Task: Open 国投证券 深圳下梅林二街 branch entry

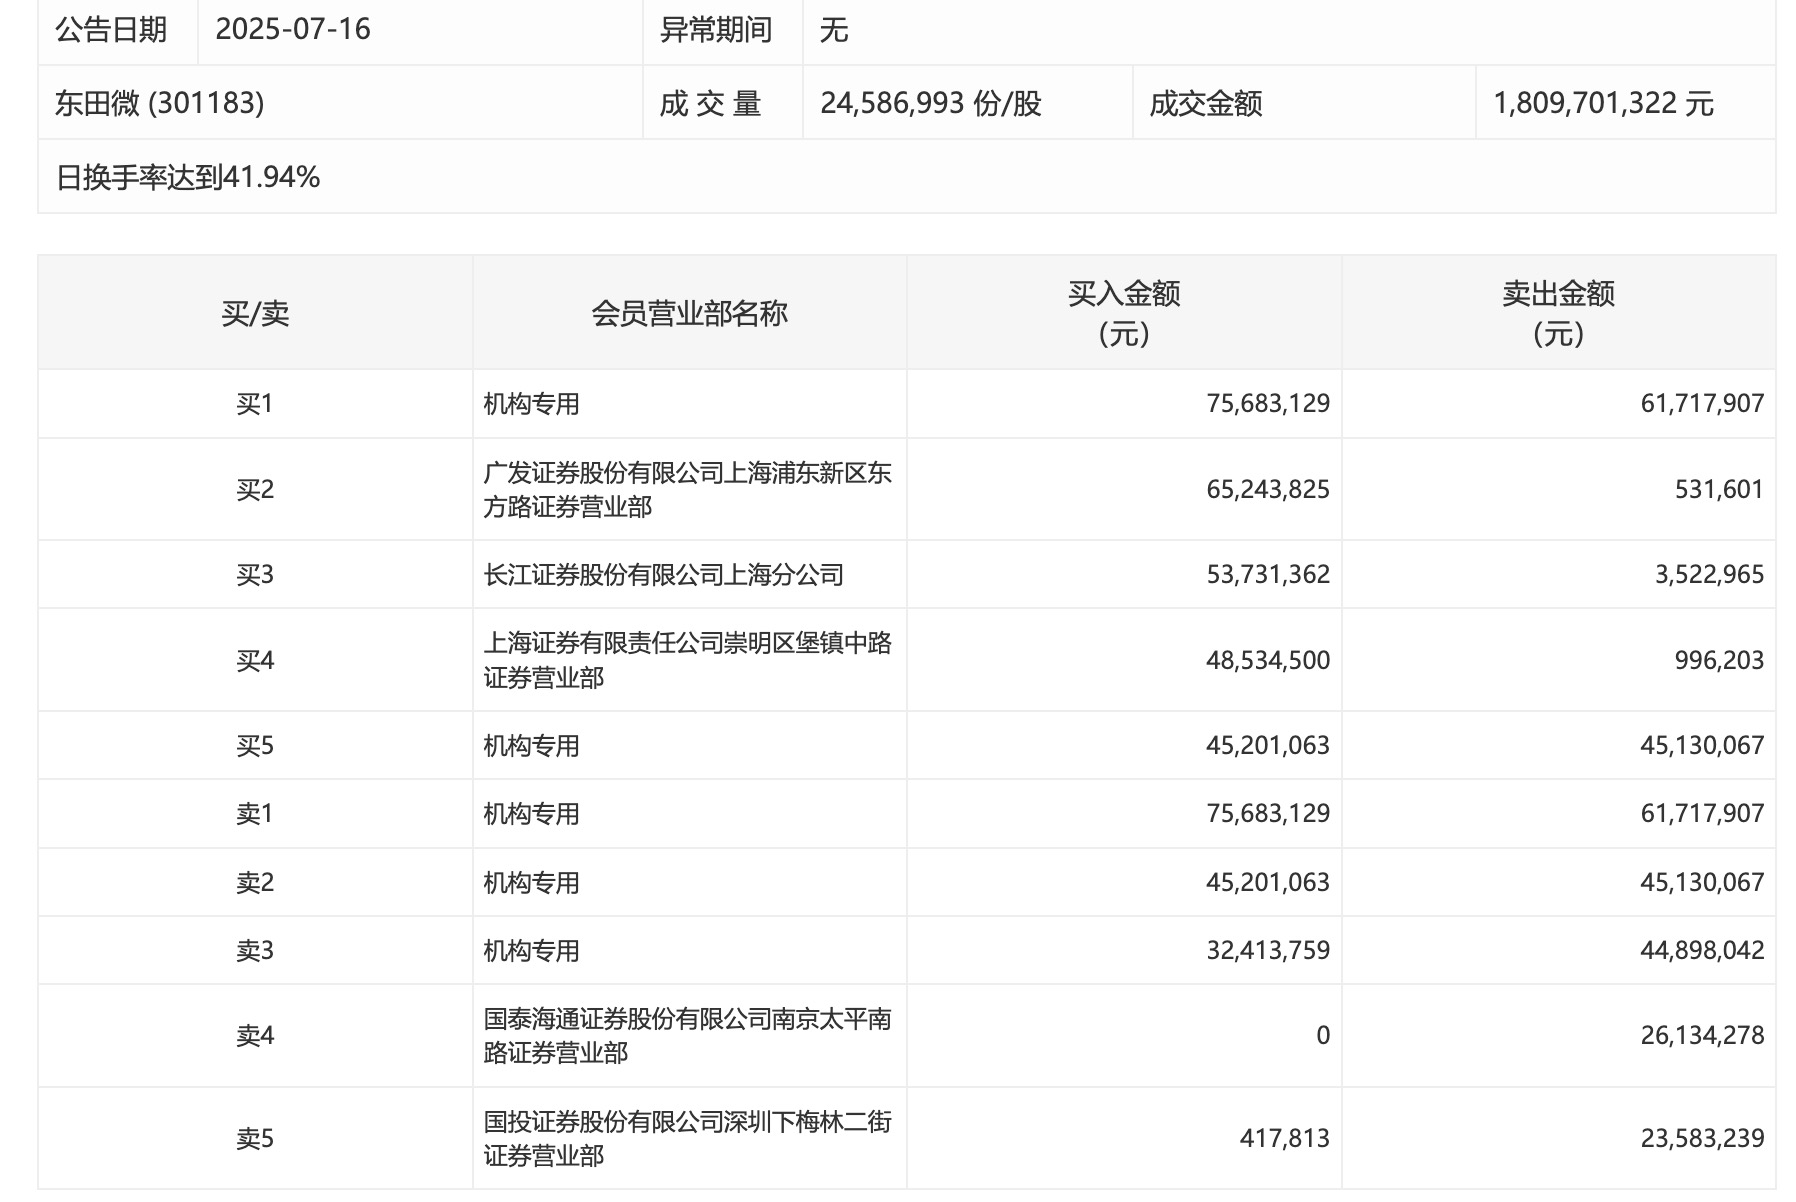Action: tap(687, 1138)
